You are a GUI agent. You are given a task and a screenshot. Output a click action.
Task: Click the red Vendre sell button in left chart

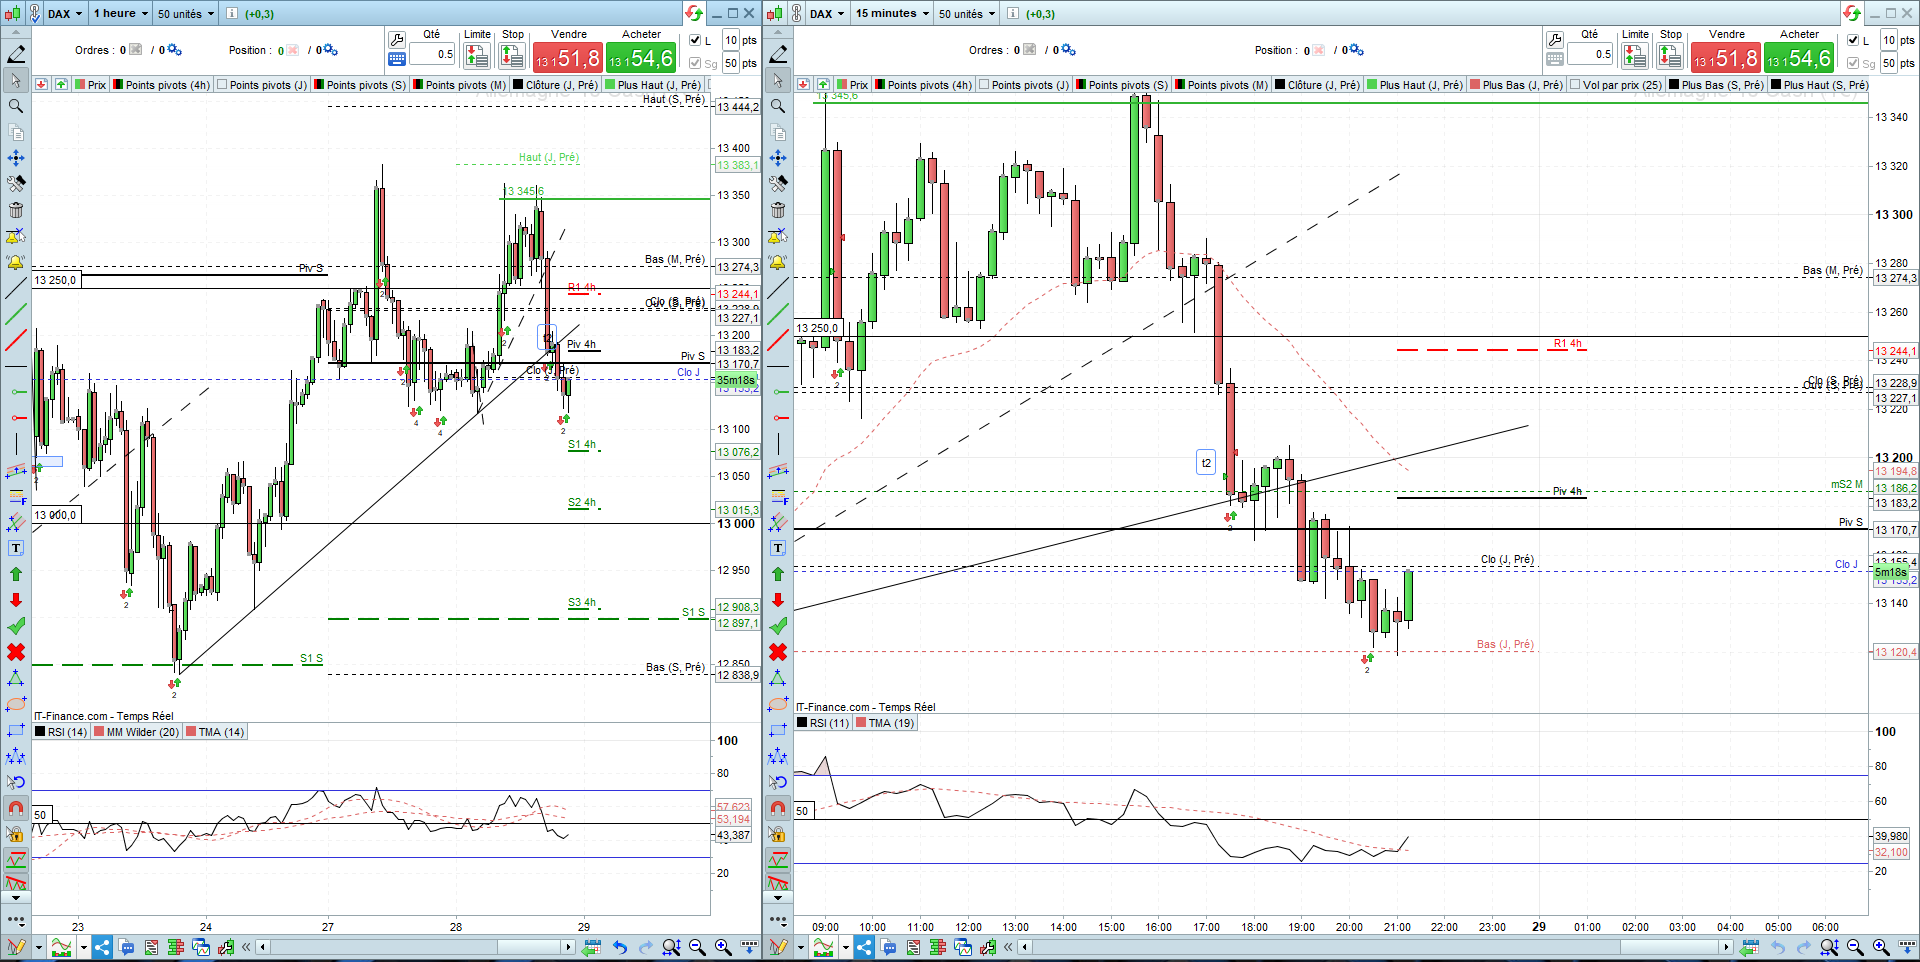[x=567, y=58]
